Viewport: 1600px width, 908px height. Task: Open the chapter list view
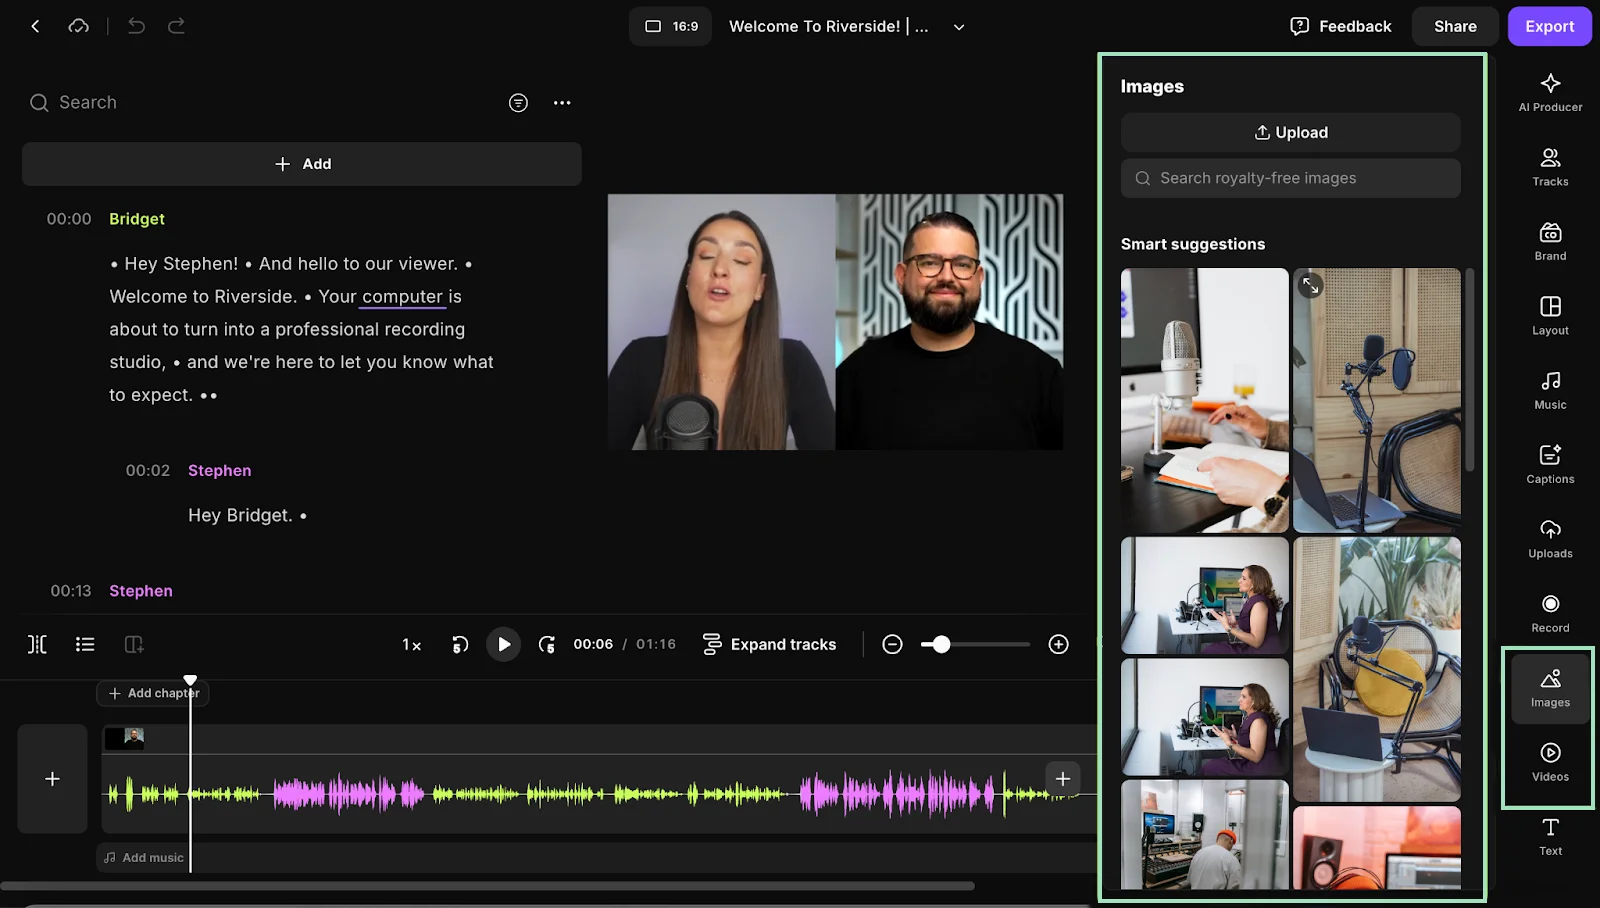[85, 644]
